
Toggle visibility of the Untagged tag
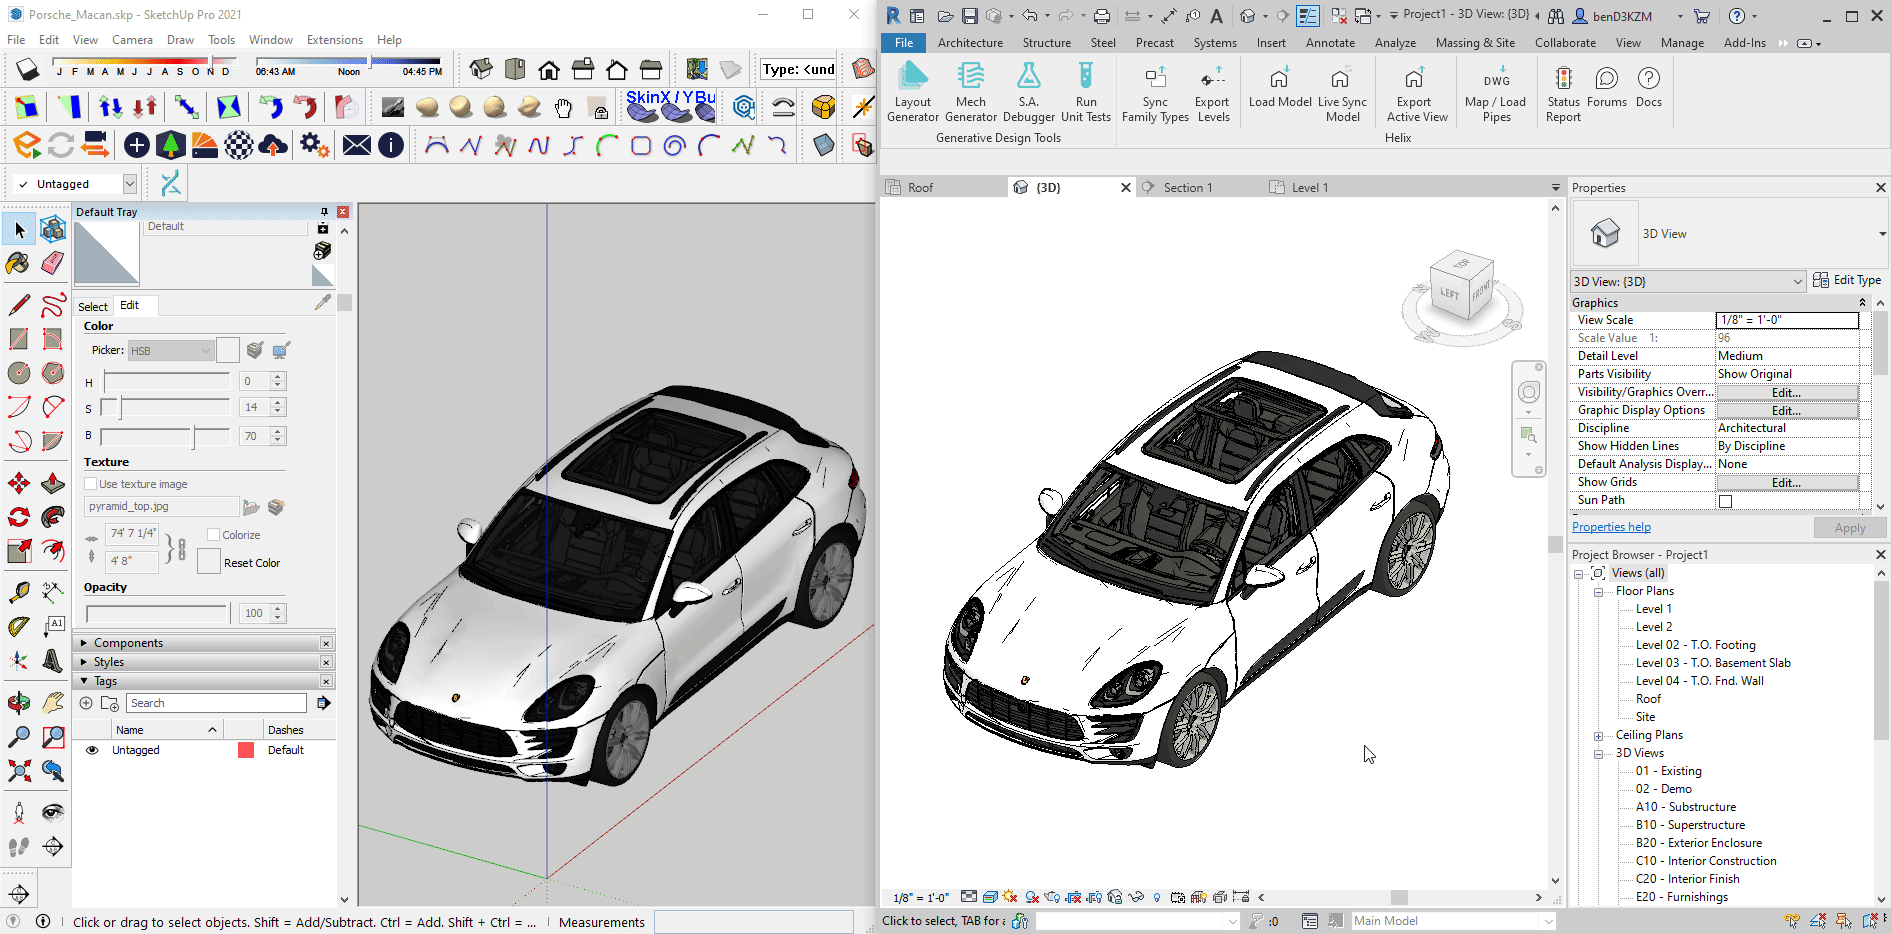pos(92,750)
